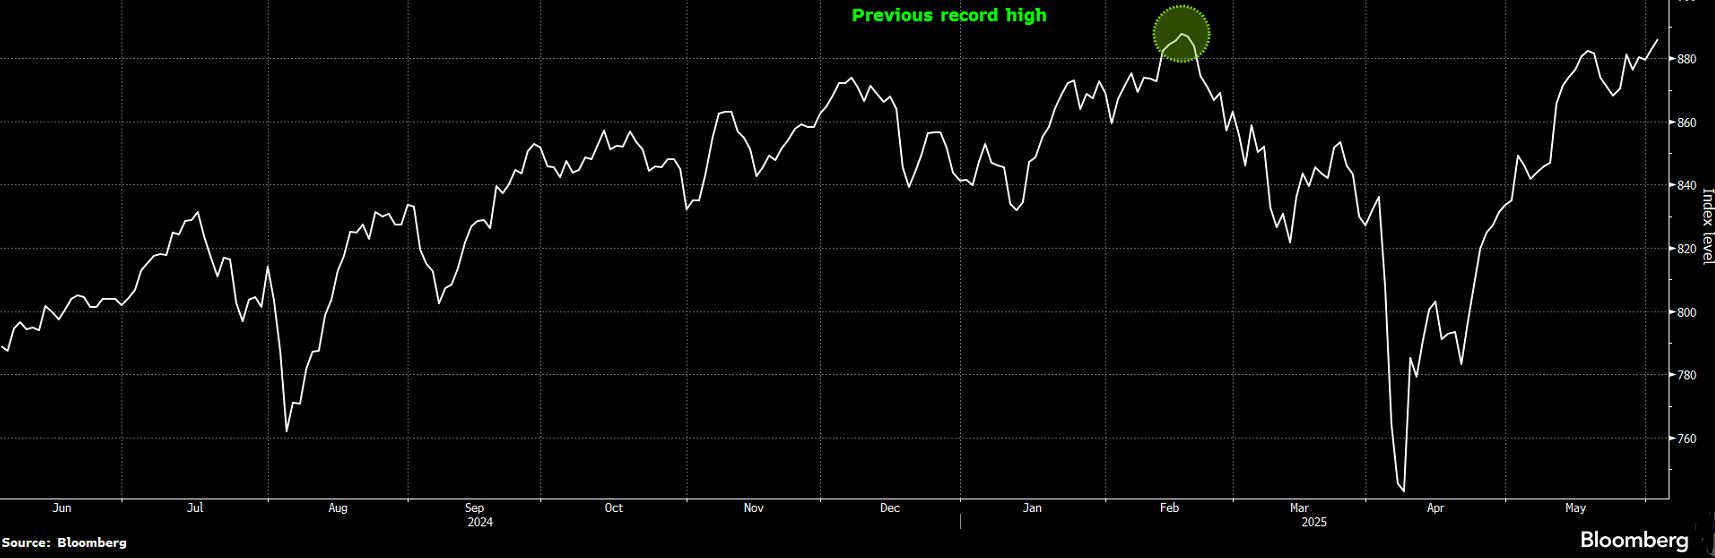
Task: Click the Oct month label
Action: (614, 508)
